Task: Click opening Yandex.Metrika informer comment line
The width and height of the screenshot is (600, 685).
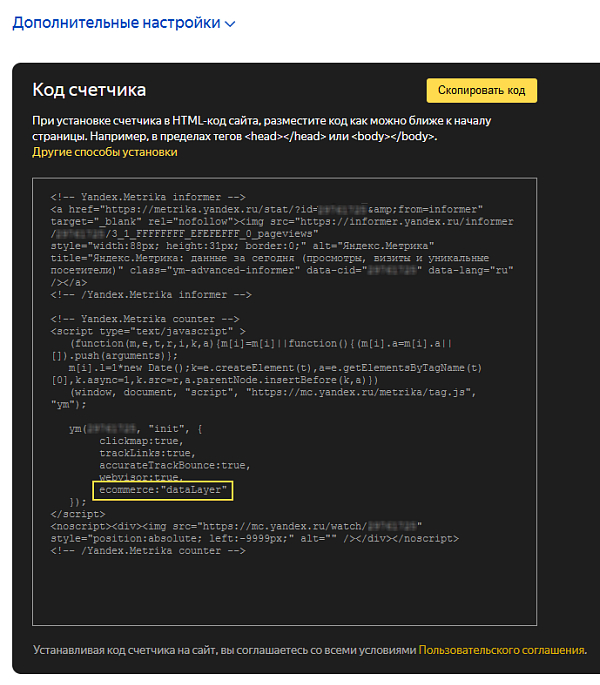Action: pyautogui.click(x=148, y=197)
